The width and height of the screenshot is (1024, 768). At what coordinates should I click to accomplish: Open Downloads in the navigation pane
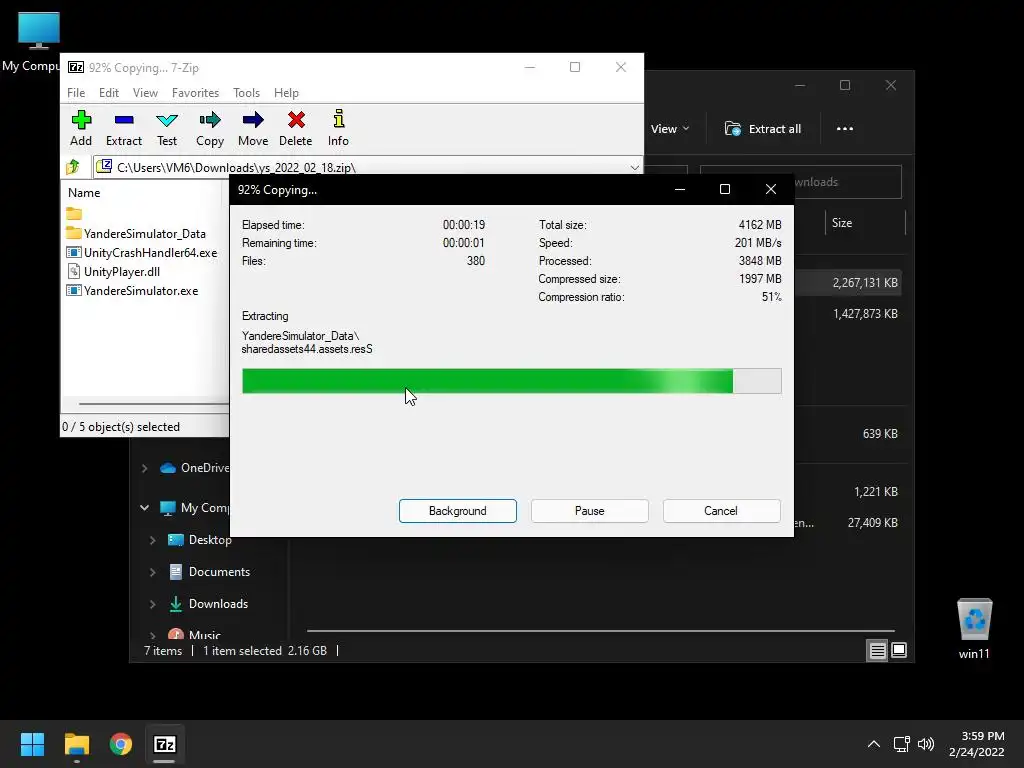208,603
